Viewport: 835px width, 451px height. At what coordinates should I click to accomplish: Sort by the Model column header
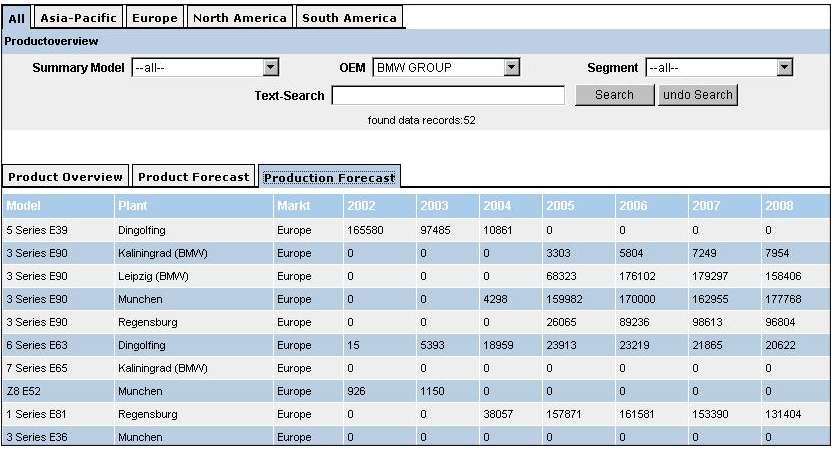tap(23, 206)
